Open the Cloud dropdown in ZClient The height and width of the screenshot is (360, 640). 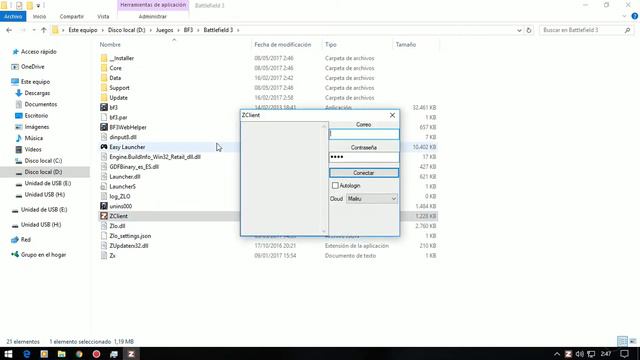(372, 199)
